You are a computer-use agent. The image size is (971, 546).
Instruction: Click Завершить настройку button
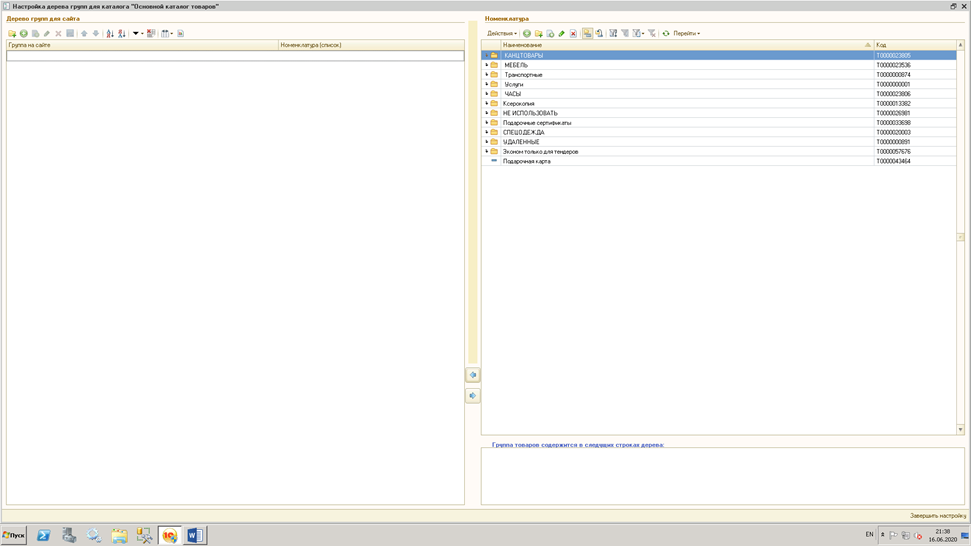coord(937,516)
